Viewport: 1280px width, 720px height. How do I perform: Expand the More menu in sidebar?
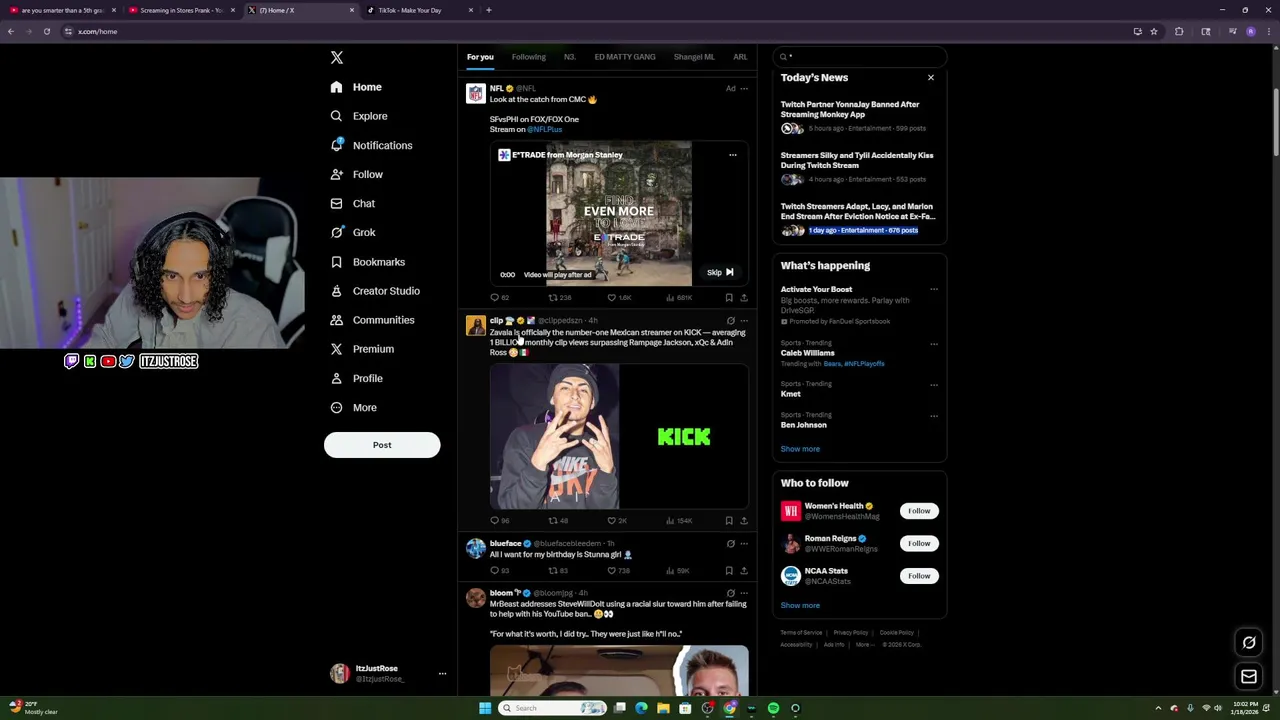(353, 408)
